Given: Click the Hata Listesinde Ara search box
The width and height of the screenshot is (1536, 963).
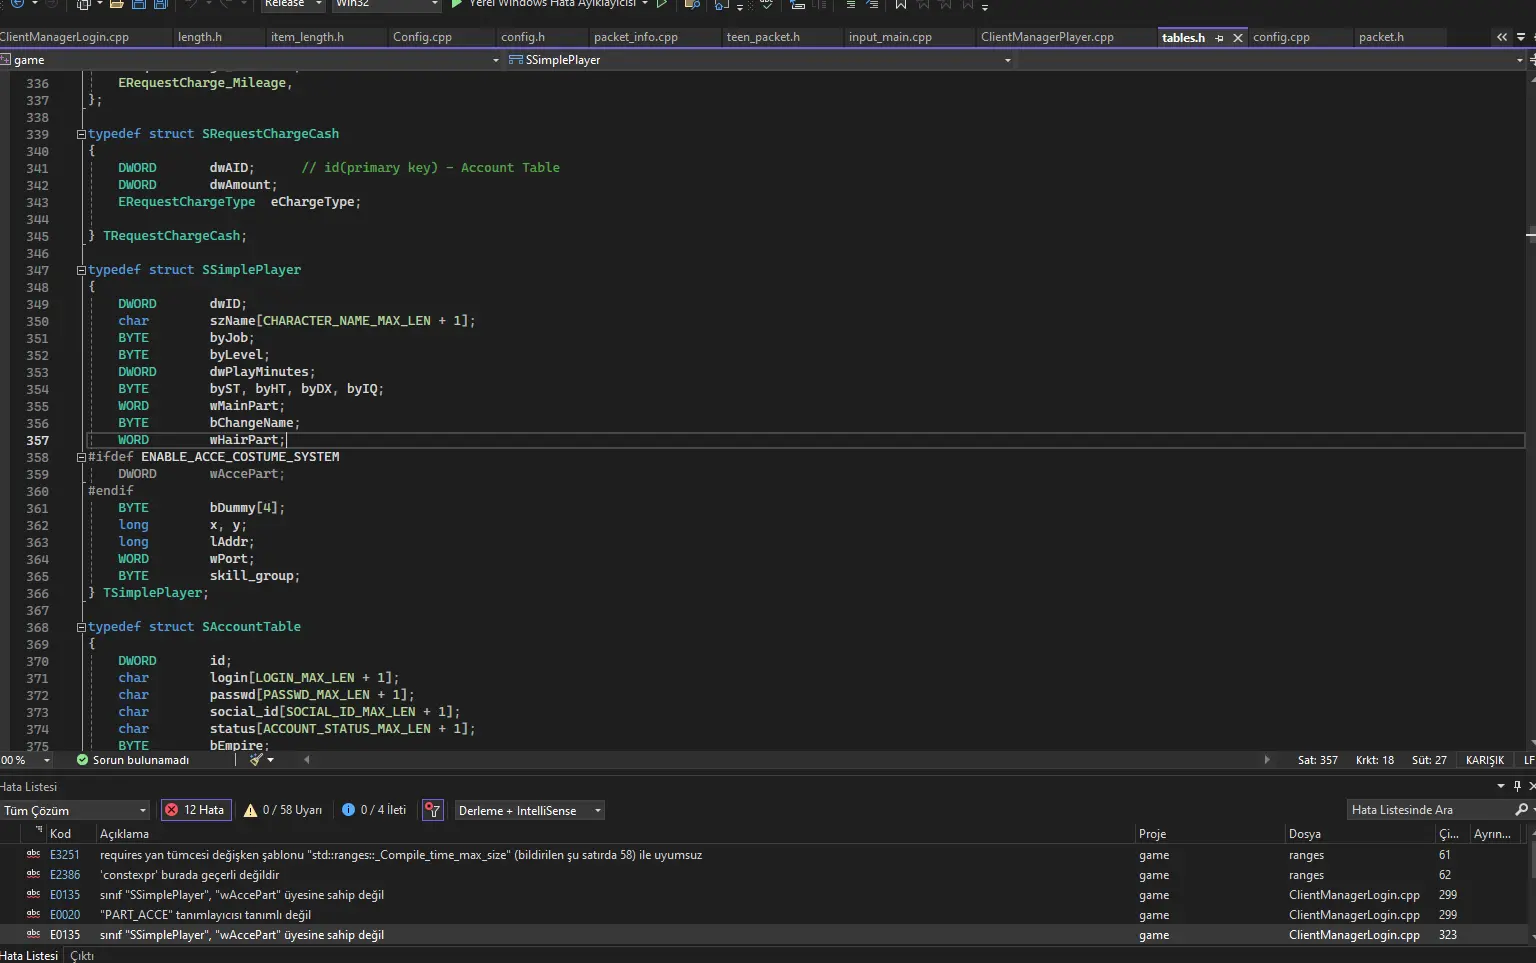Looking at the screenshot, I should pyautogui.click(x=1430, y=810).
